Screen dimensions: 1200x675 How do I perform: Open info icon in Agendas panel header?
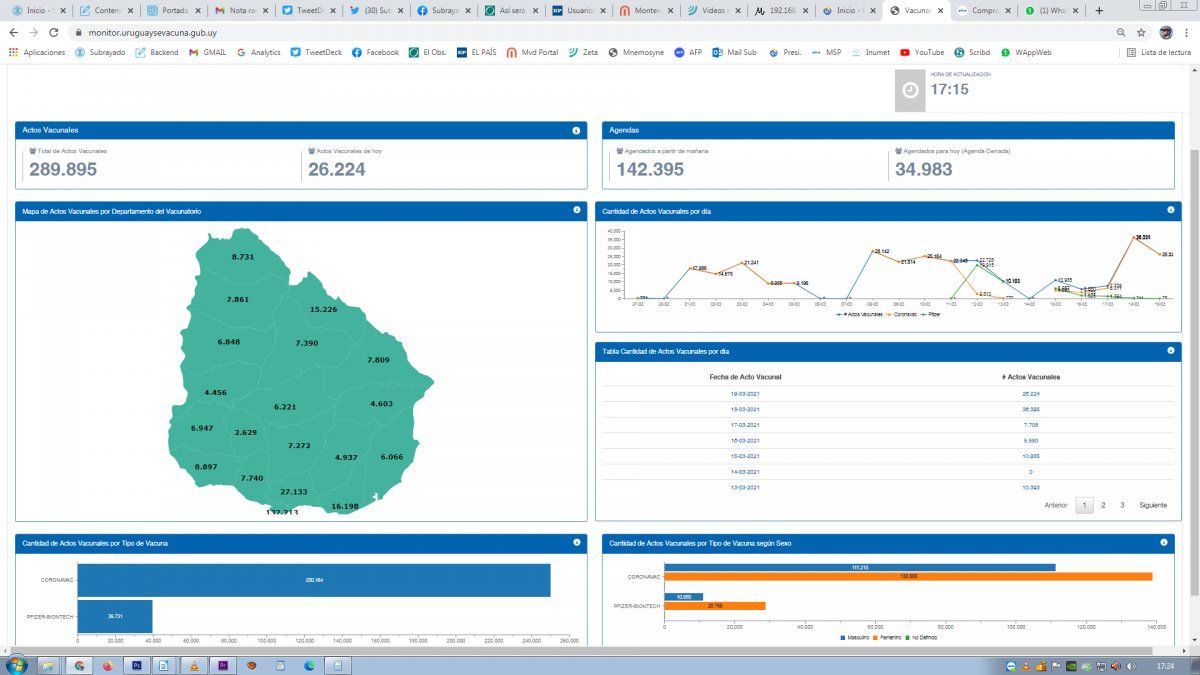click(x=1163, y=131)
